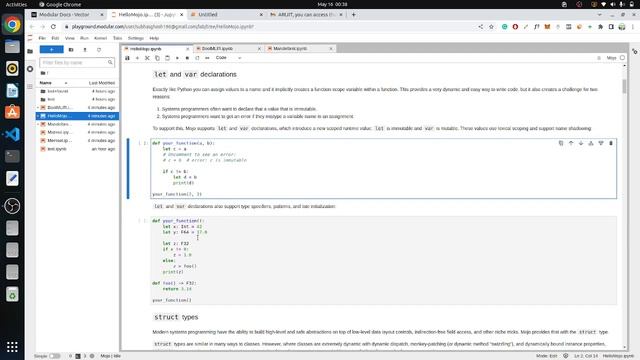This screenshot has height=360, width=640.
Task: Open the View menu
Action: coord(70,38)
